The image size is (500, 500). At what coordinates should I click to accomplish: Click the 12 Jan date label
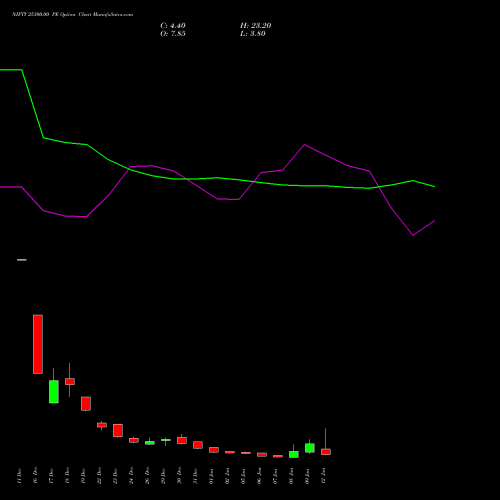pyautogui.click(x=323, y=476)
